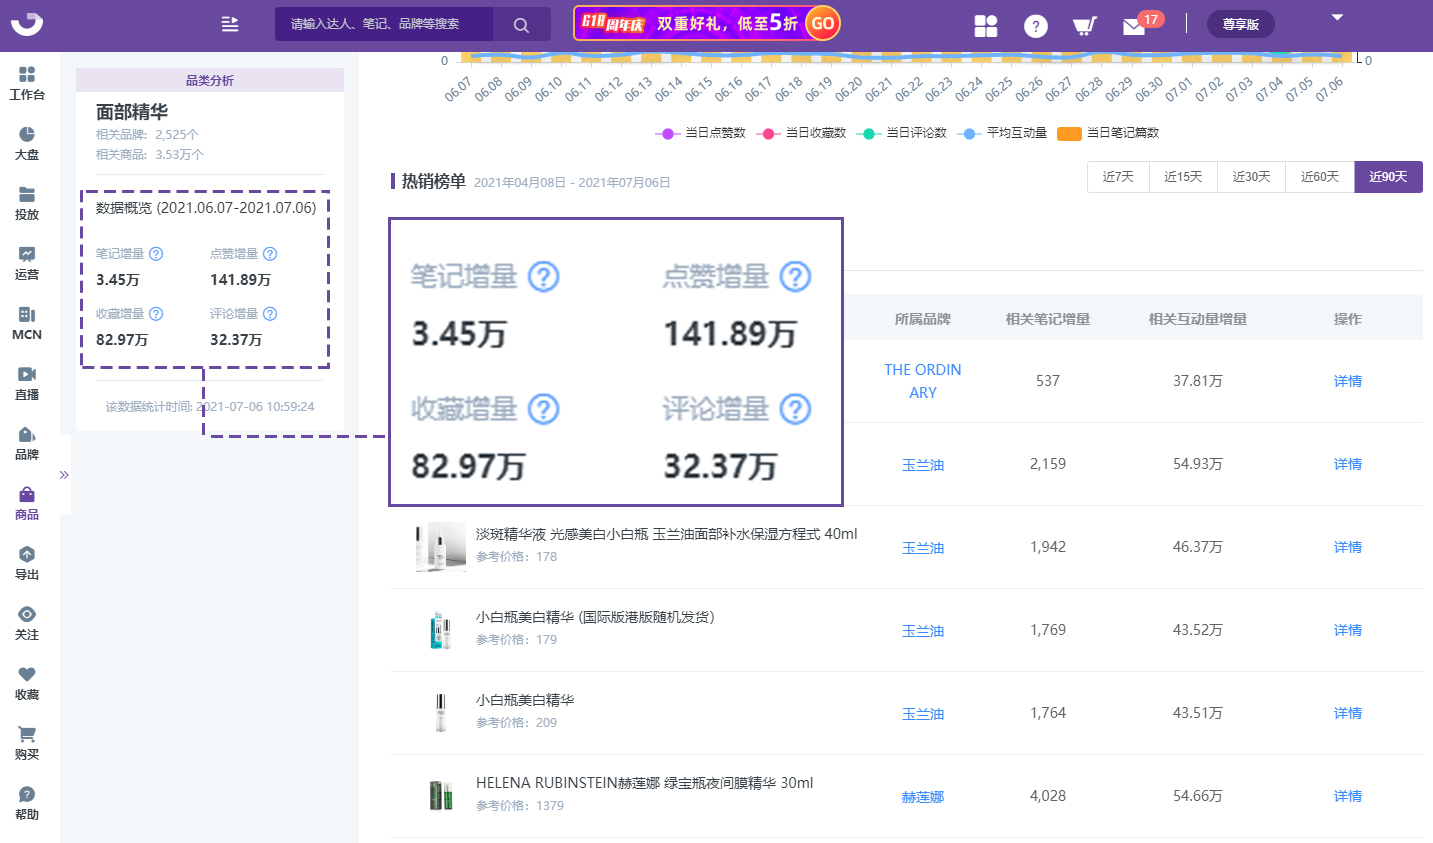Click help icon next to 收藏增量 in sidebar panel
This screenshot has width=1433, height=843.
[x=156, y=314]
